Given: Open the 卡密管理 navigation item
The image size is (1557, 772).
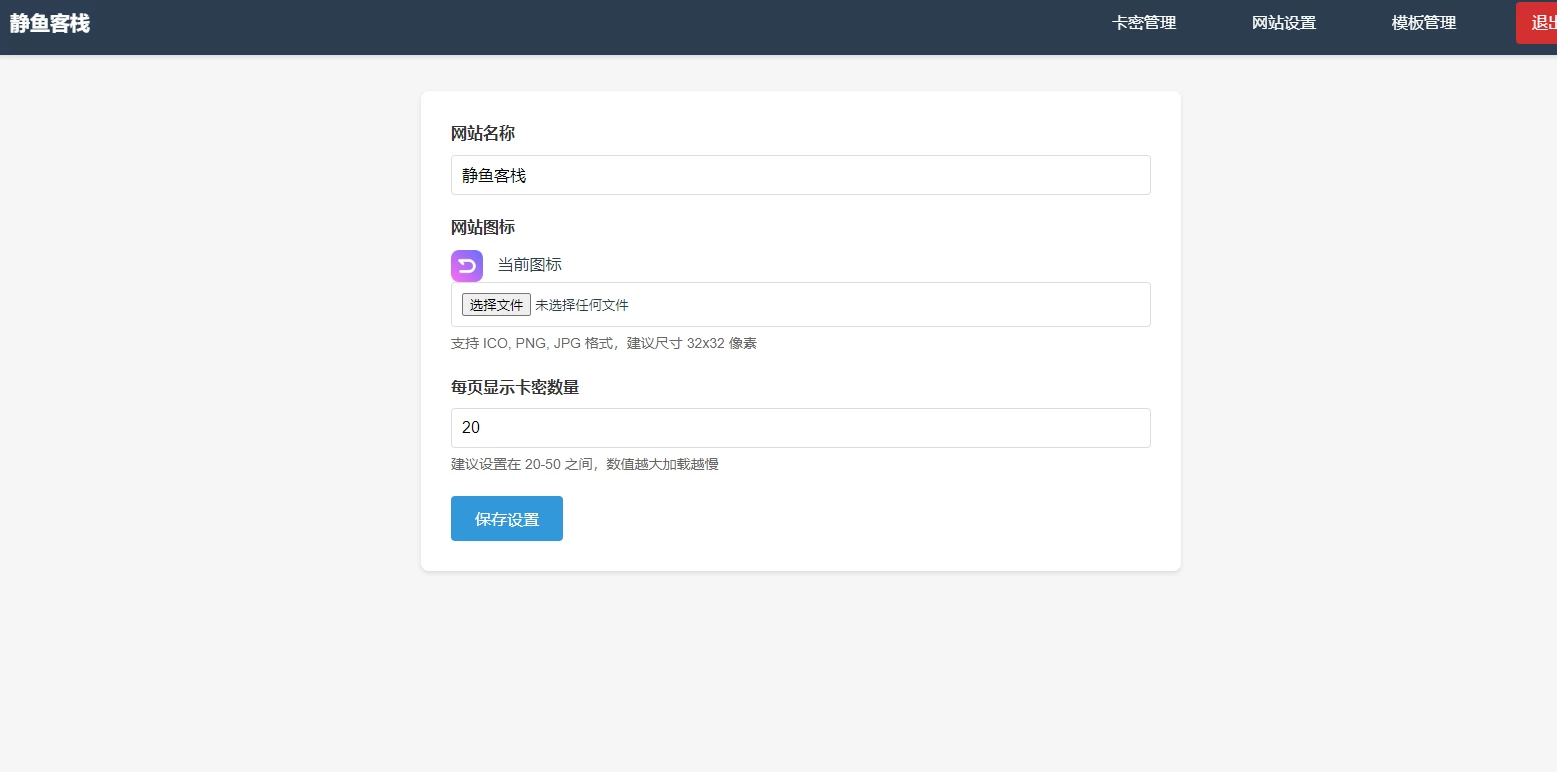Looking at the screenshot, I should click(1144, 23).
